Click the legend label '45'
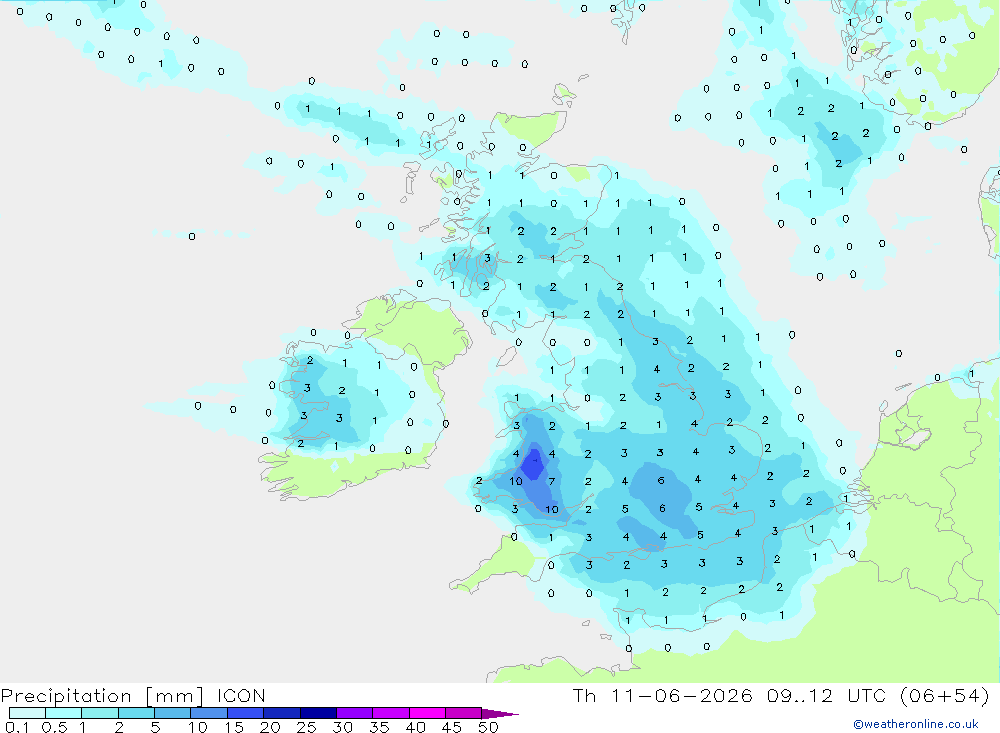Image resolution: width=1000 pixels, height=733 pixels. [x=452, y=727]
